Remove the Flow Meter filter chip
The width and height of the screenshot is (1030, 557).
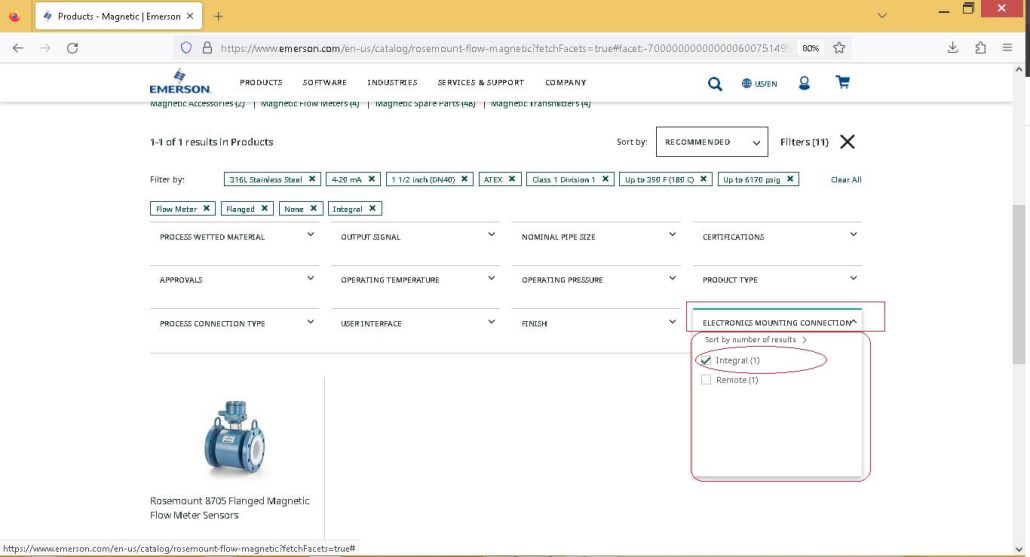click(206, 208)
